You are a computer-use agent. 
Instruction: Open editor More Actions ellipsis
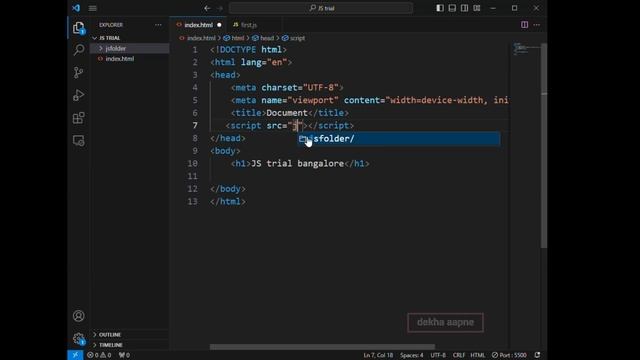pyautogui.click(x=537, y=25)
